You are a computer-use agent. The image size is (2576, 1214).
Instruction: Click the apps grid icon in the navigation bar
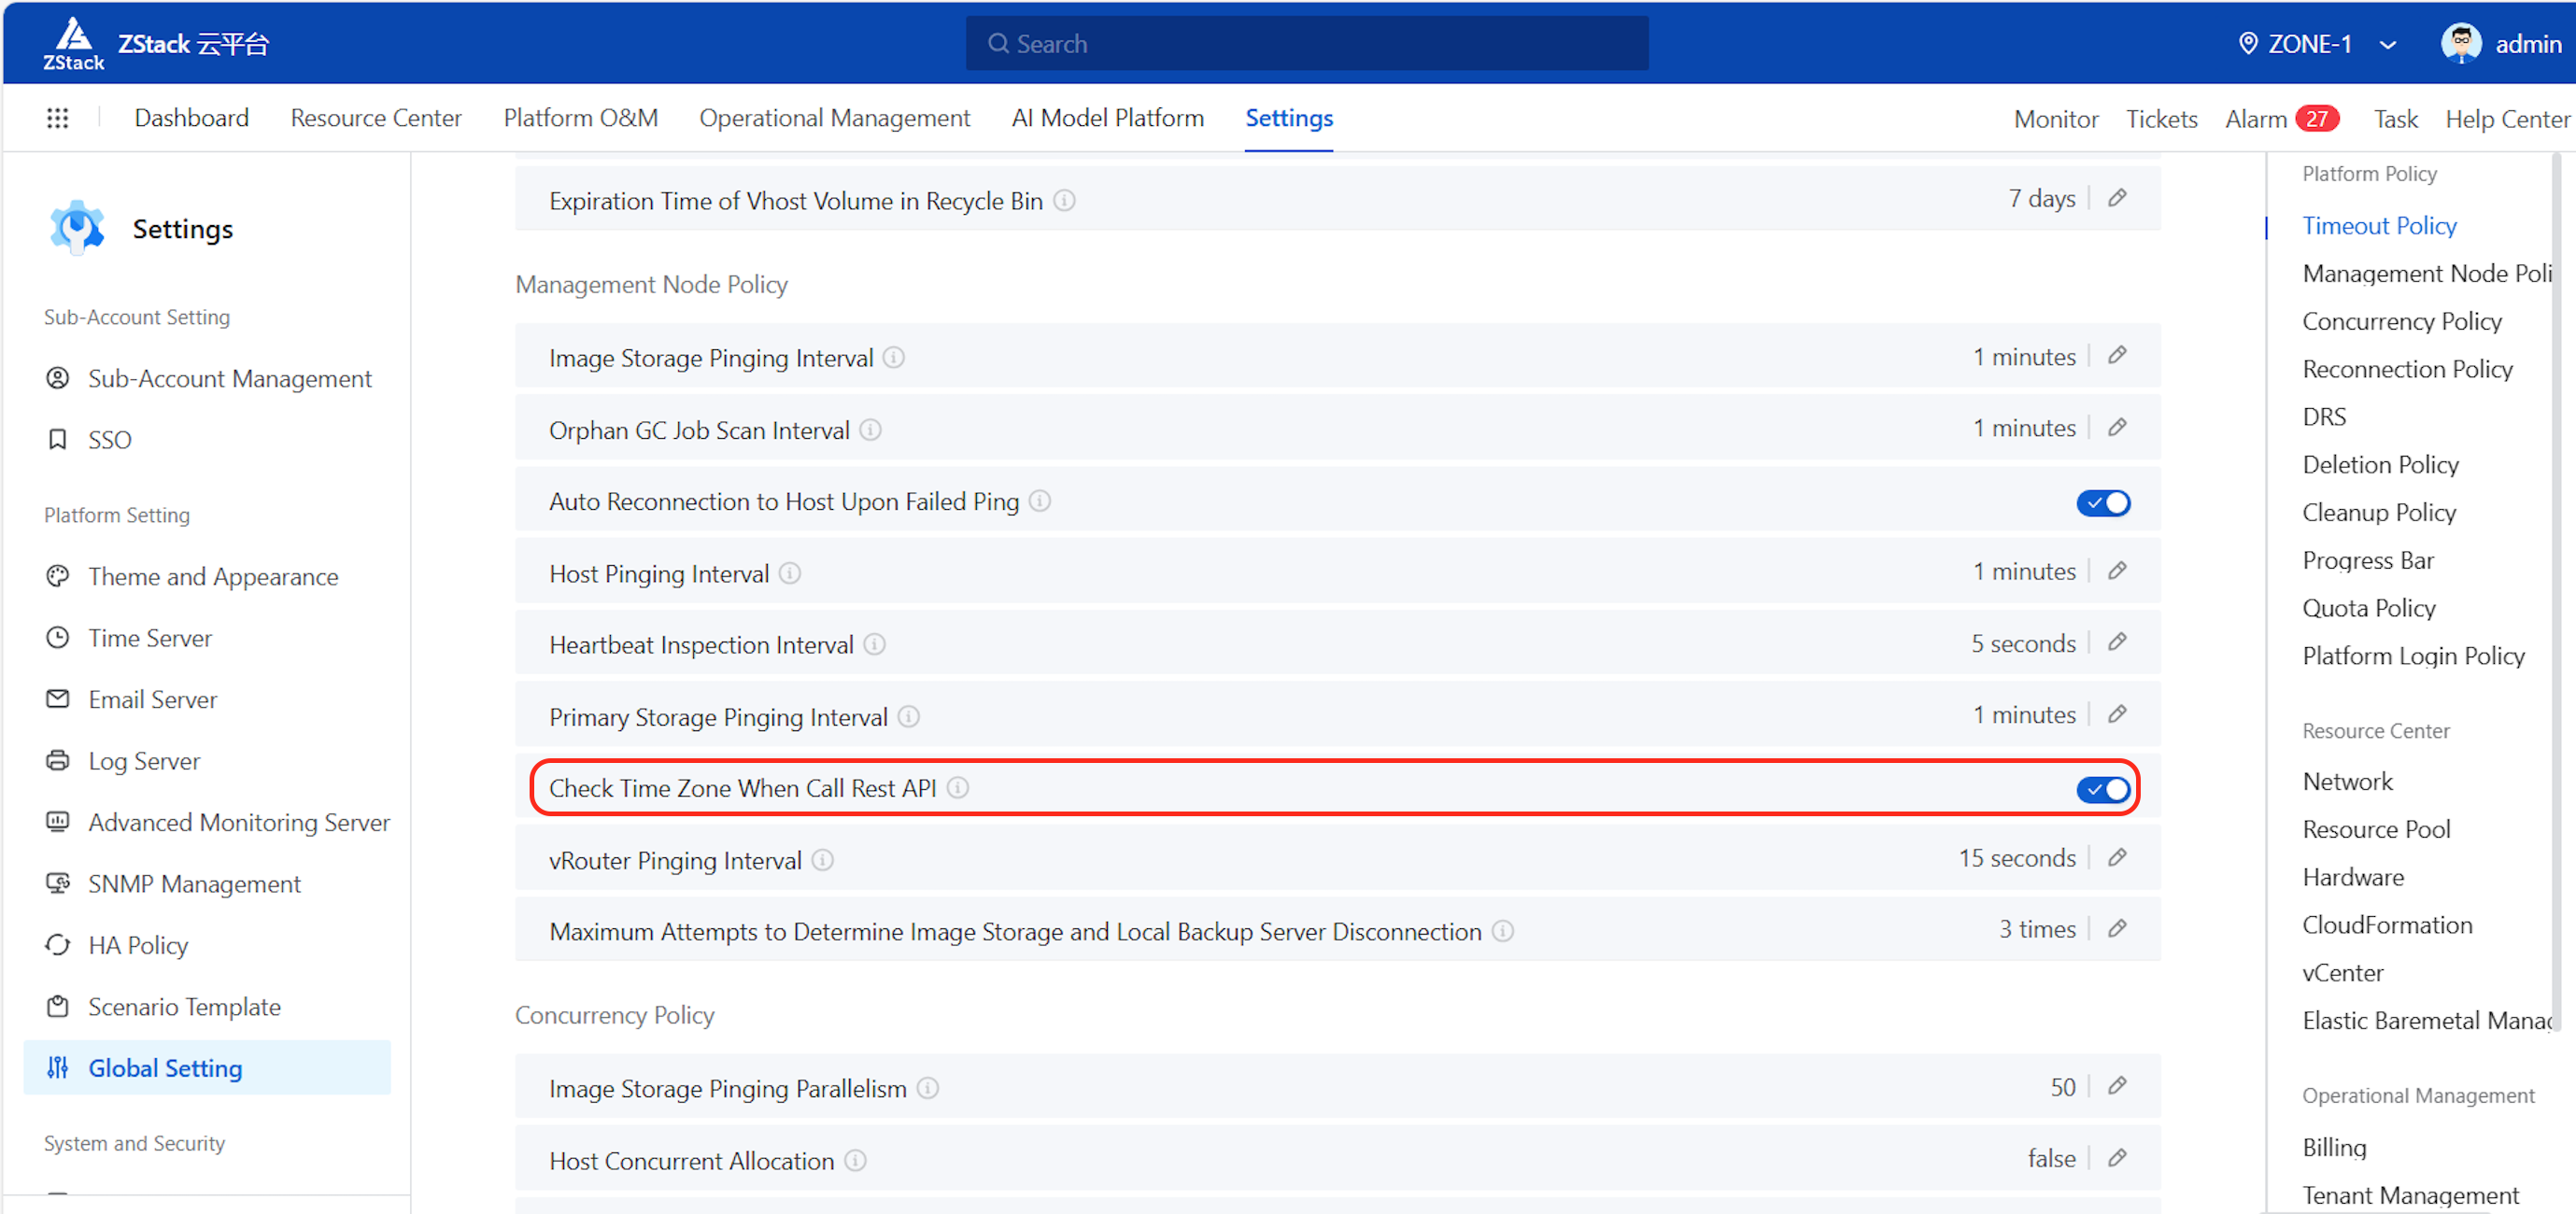click(x=57, y=118)
